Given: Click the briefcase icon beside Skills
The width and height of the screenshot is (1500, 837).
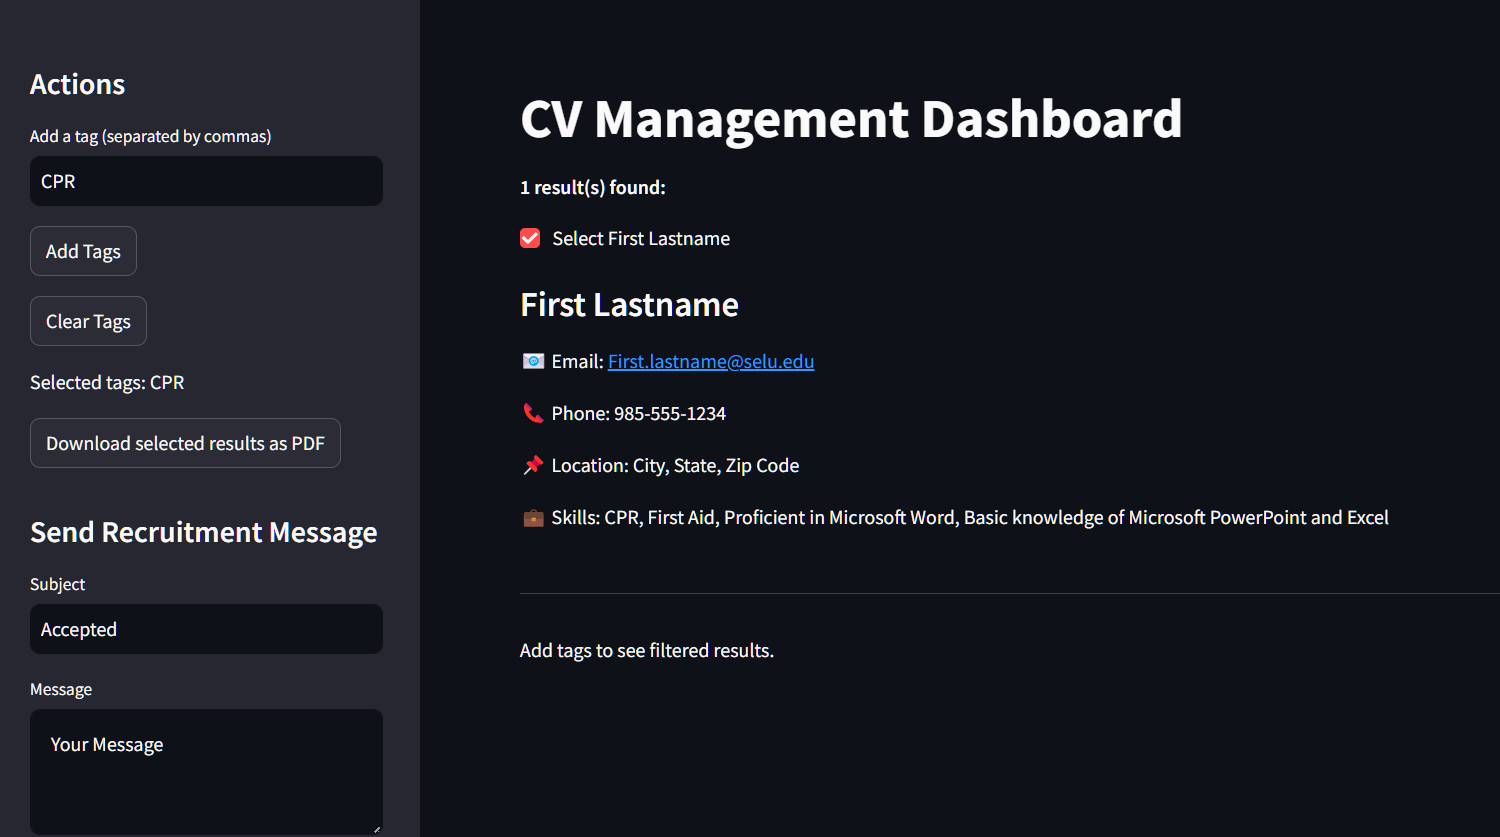Looking at the screenshot, I should (533, 517).
